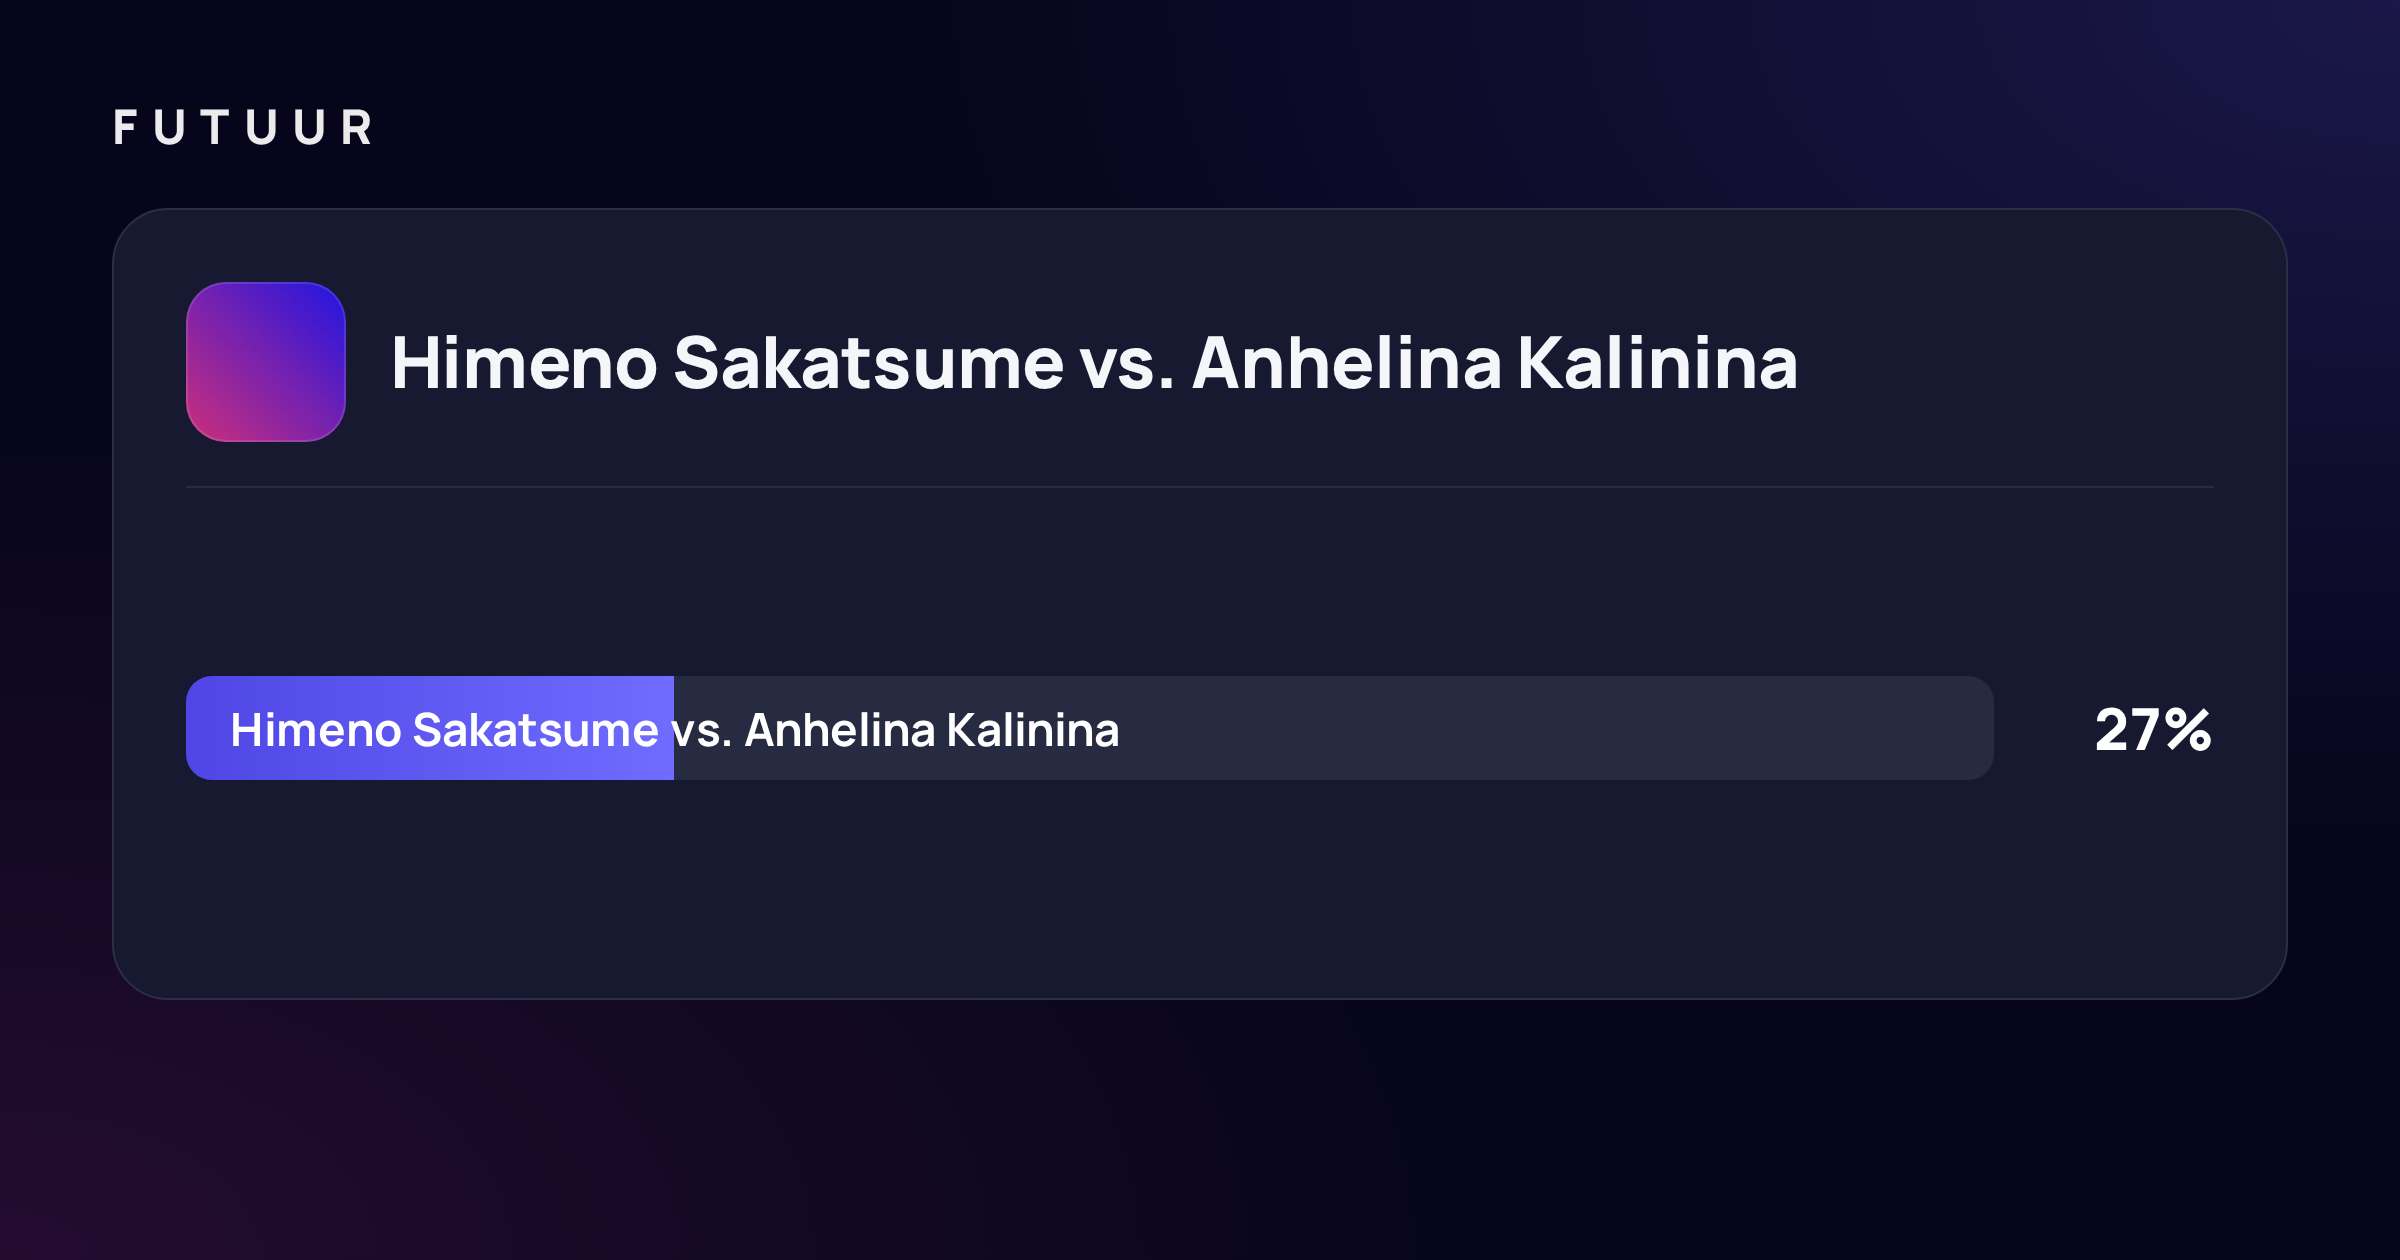Select the unfilled dark portion of the bar
Viewport: 2400px width, 1260px height.
tap(1334, 728)
